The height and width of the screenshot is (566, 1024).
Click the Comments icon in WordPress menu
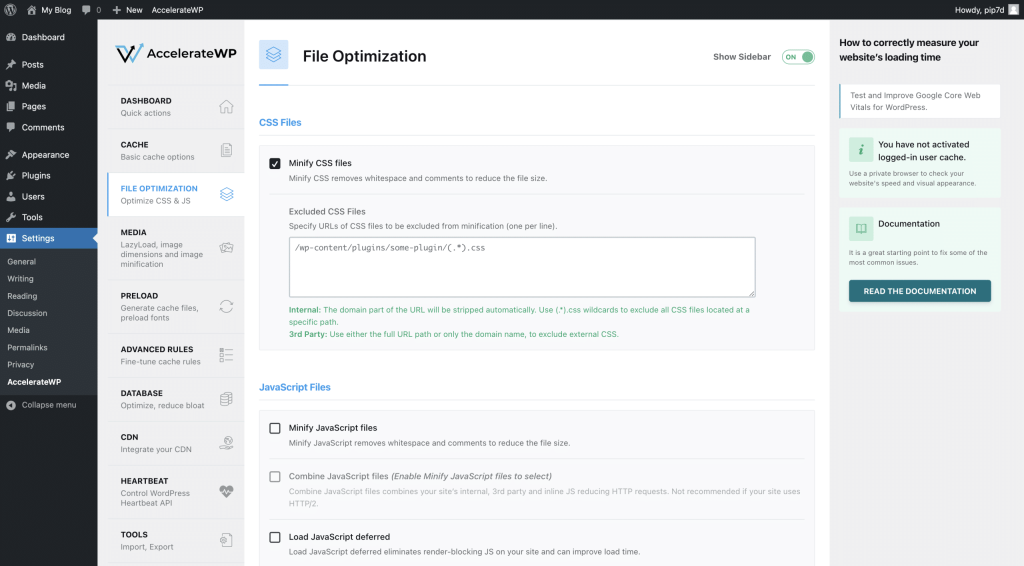click(x=11, y=127)
